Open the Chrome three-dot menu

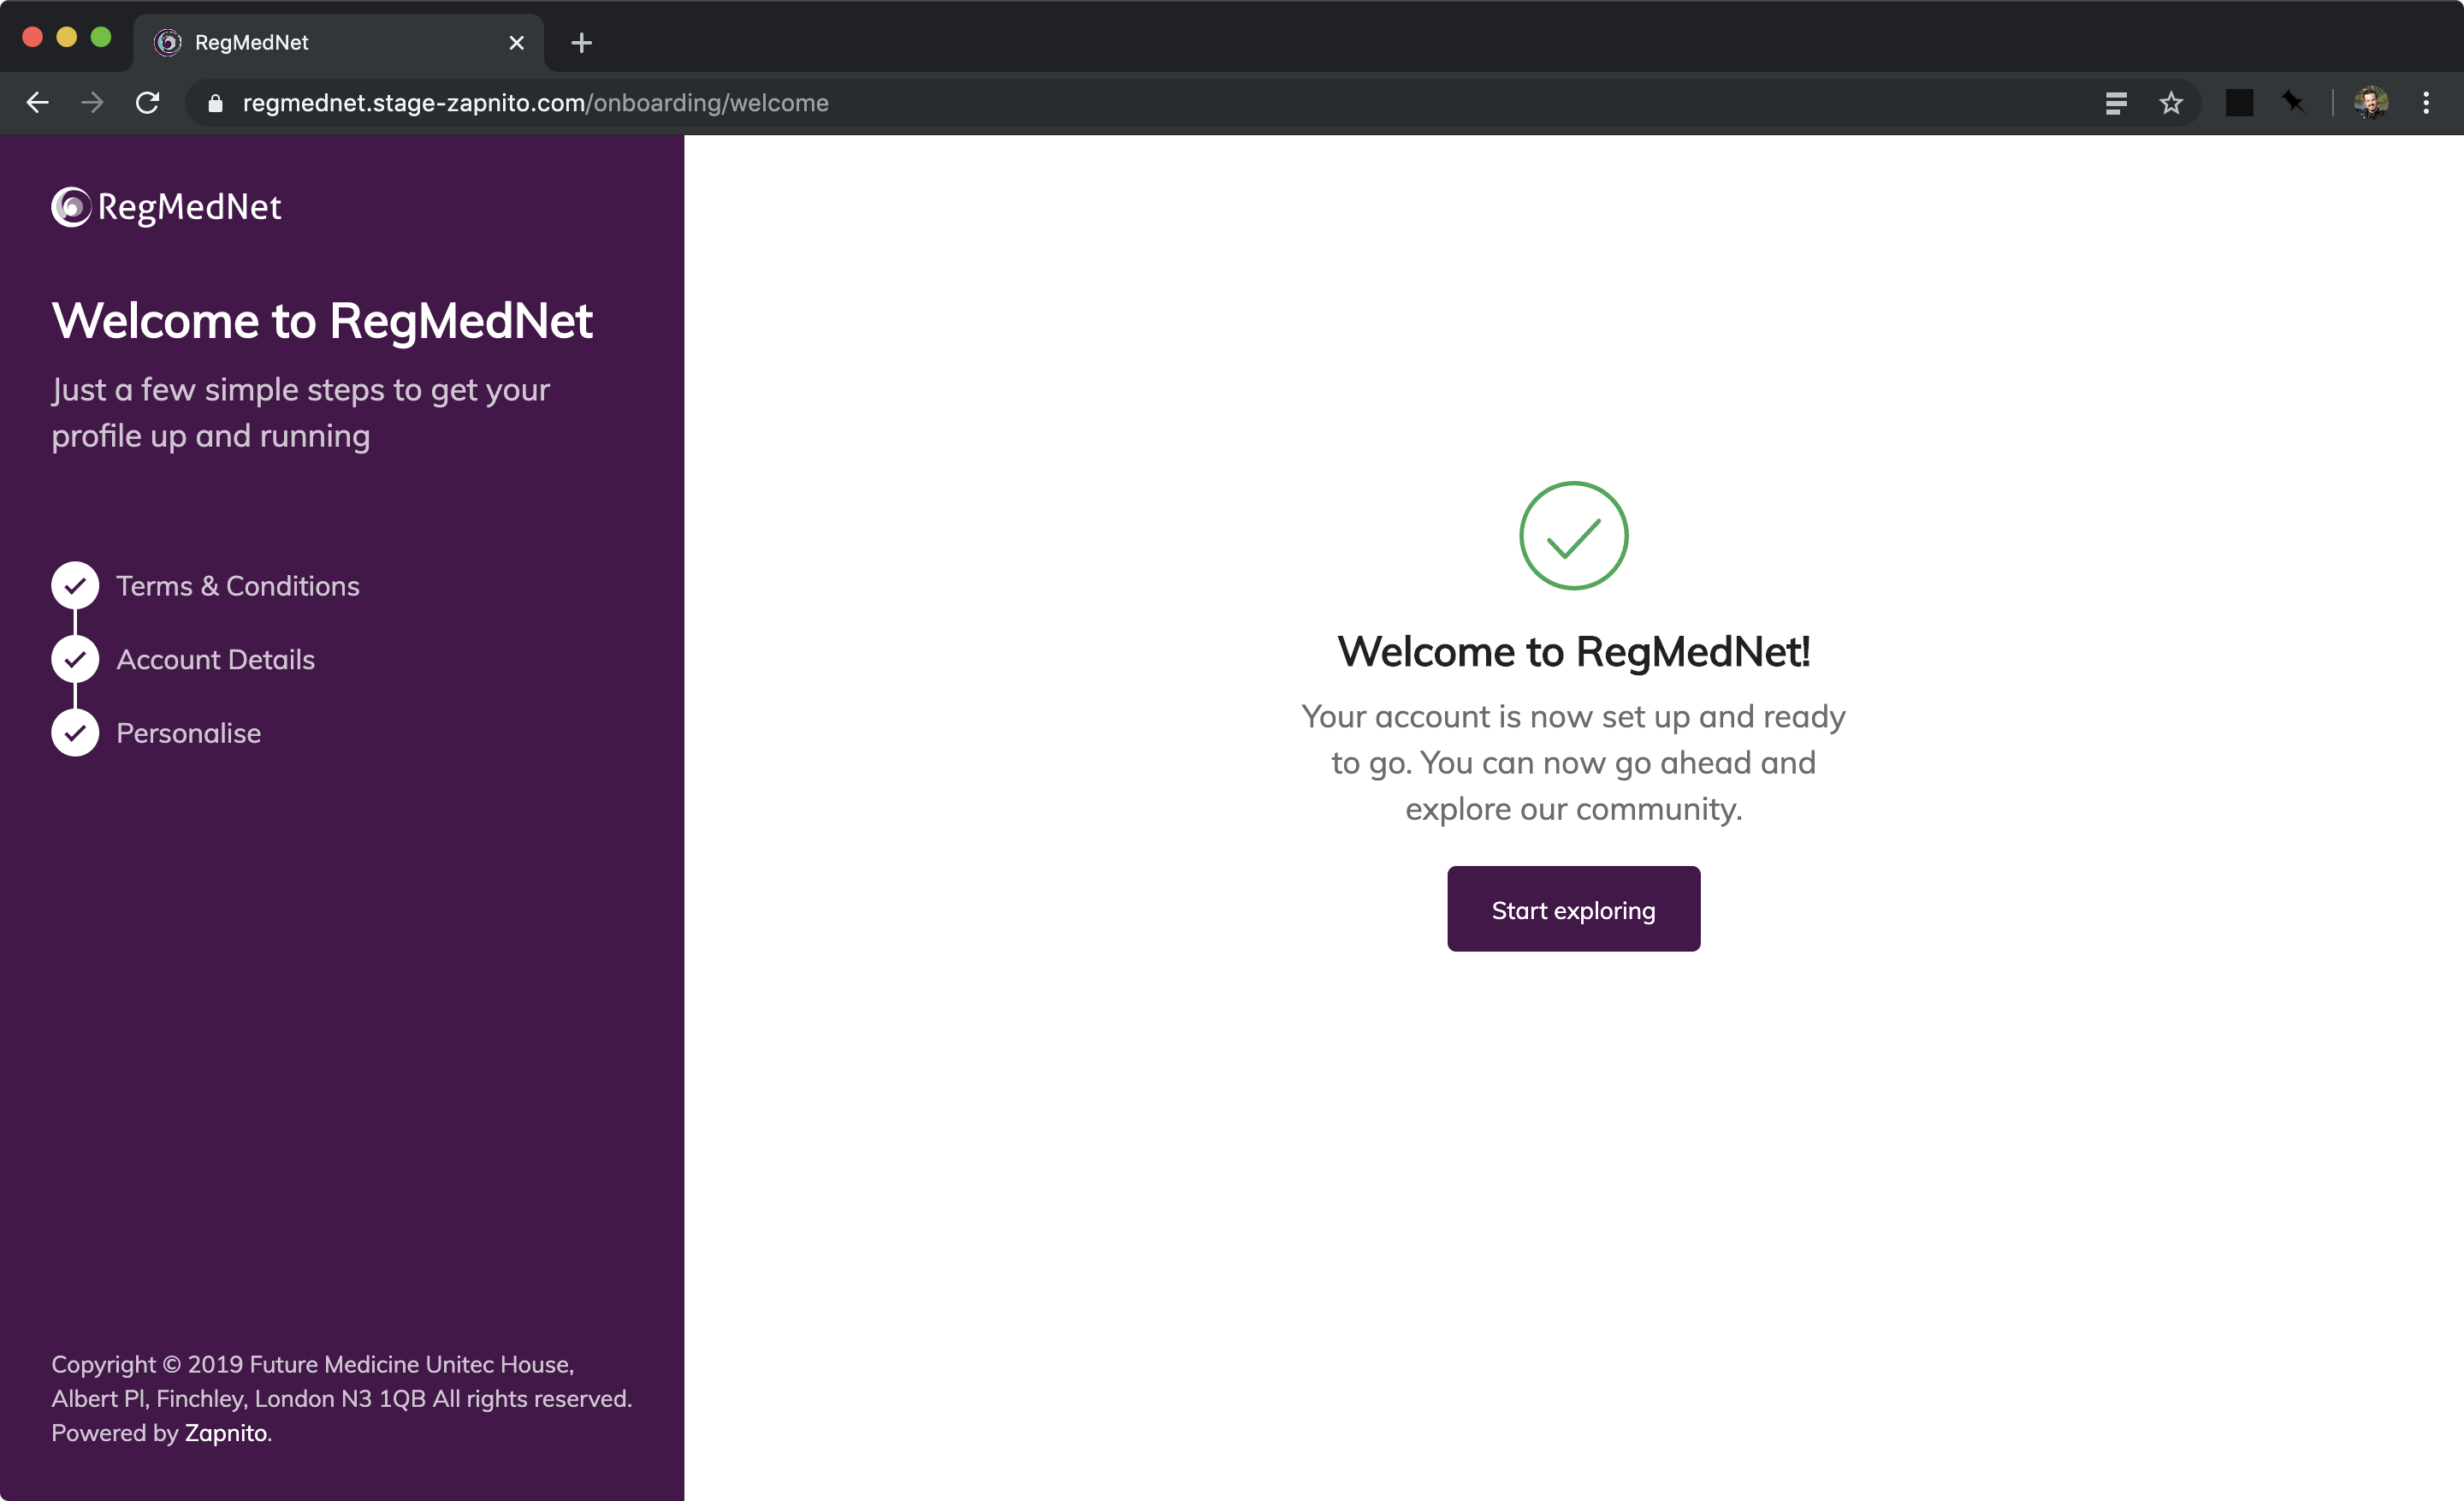[x=2427, y=102]
